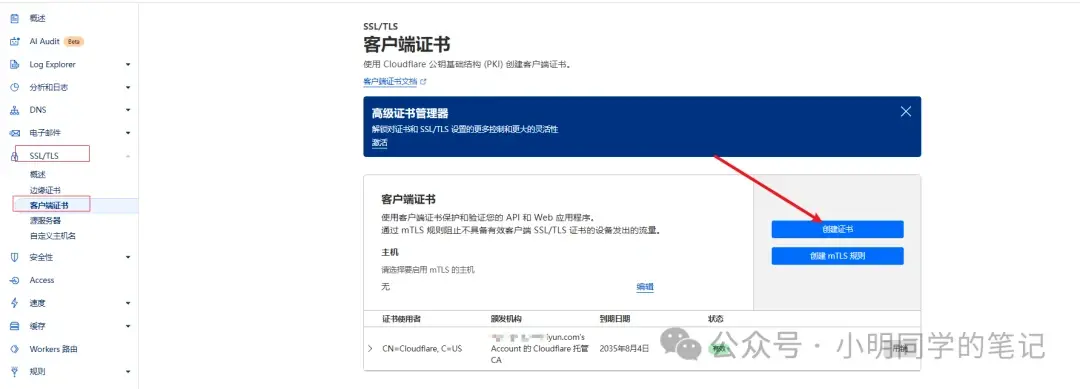Click the 创建证书 button

[x=837, y=229]
